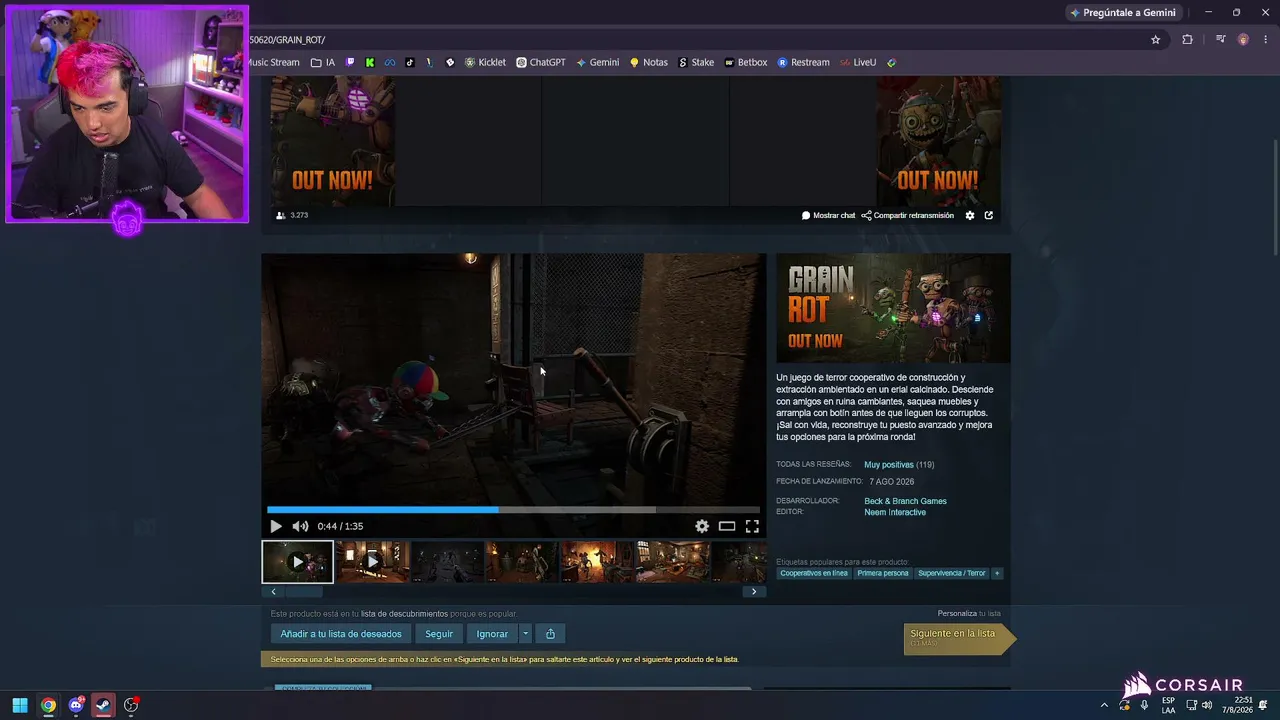Screen dimensions: 1280x720
Task: Open the Supervivencia / Terror tag
Action: 952,573
